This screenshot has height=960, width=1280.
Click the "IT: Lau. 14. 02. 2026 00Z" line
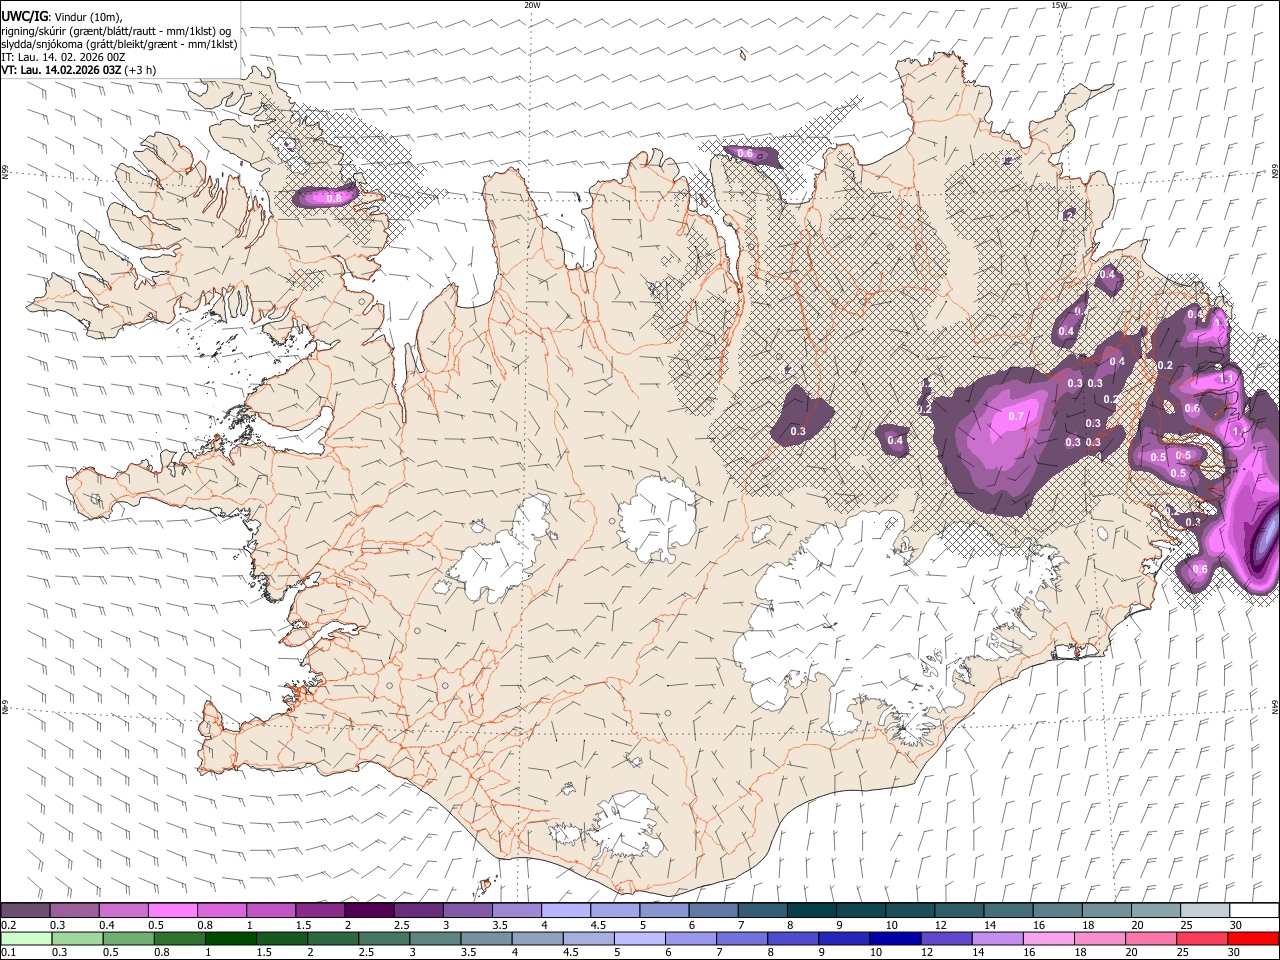63,57
